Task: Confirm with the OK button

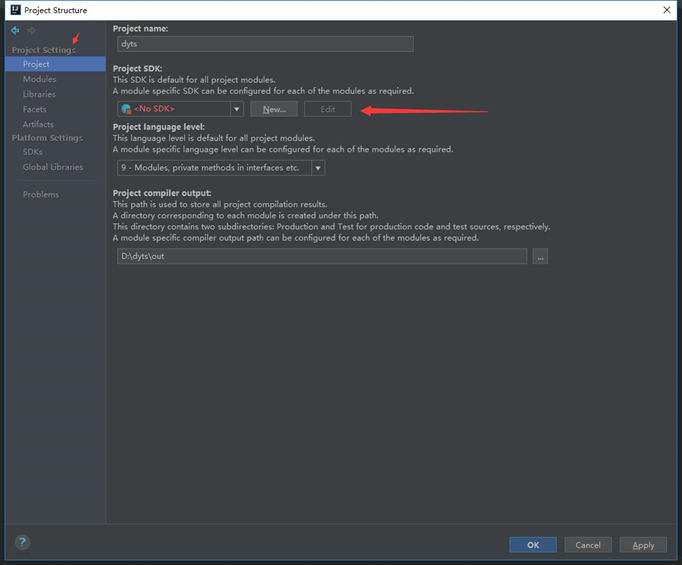Action: [x=533, y=545]
